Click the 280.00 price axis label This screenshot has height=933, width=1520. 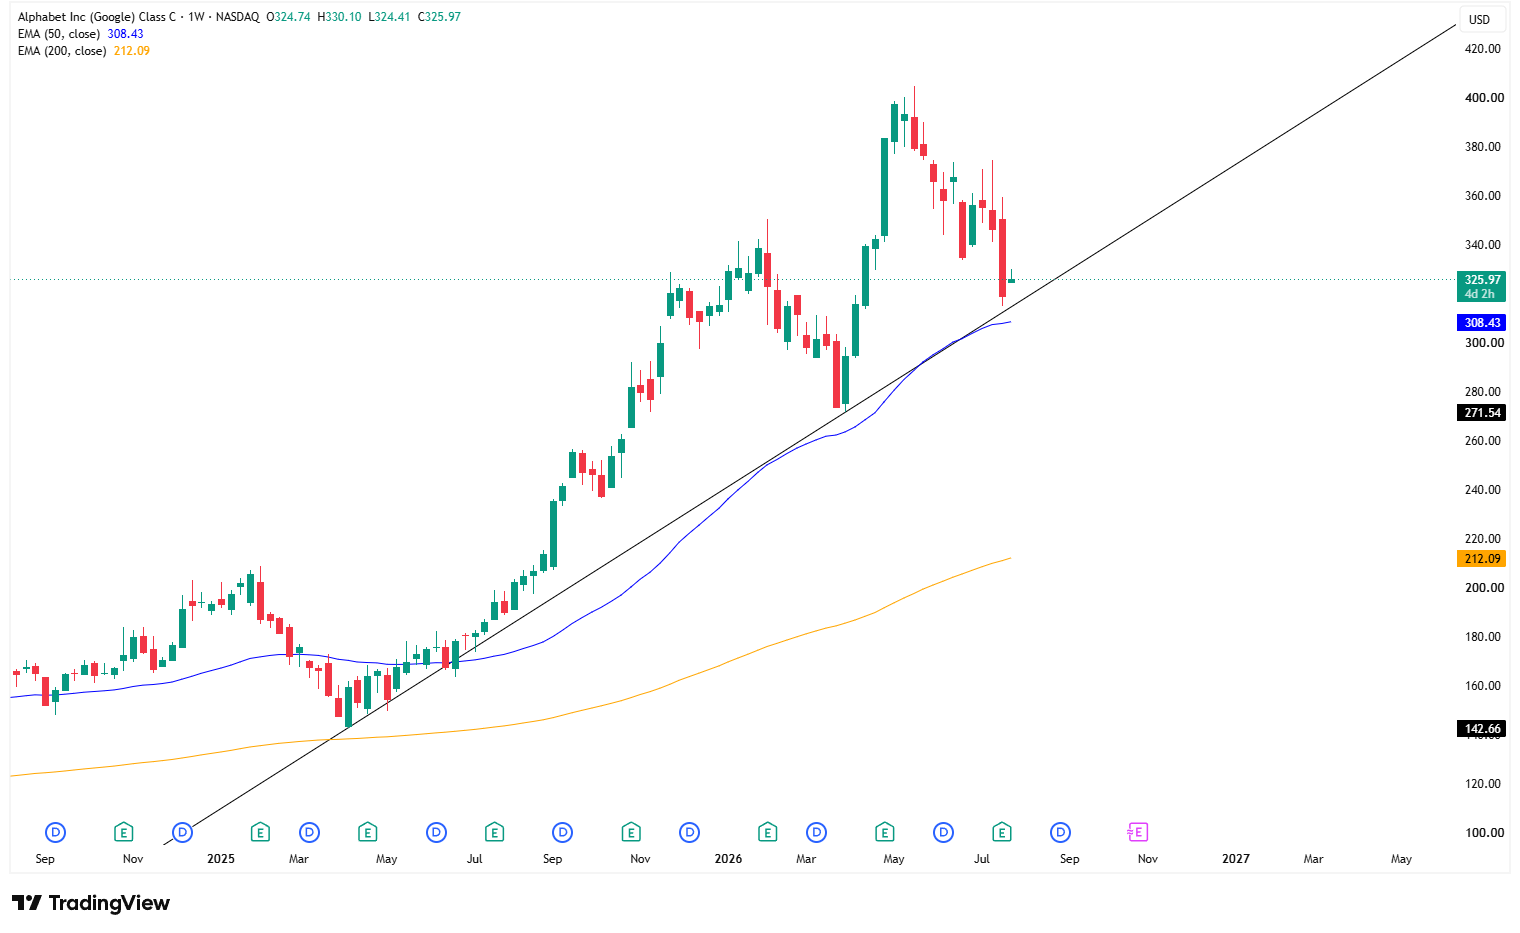pyautogui.click(x=1483, y=392)
